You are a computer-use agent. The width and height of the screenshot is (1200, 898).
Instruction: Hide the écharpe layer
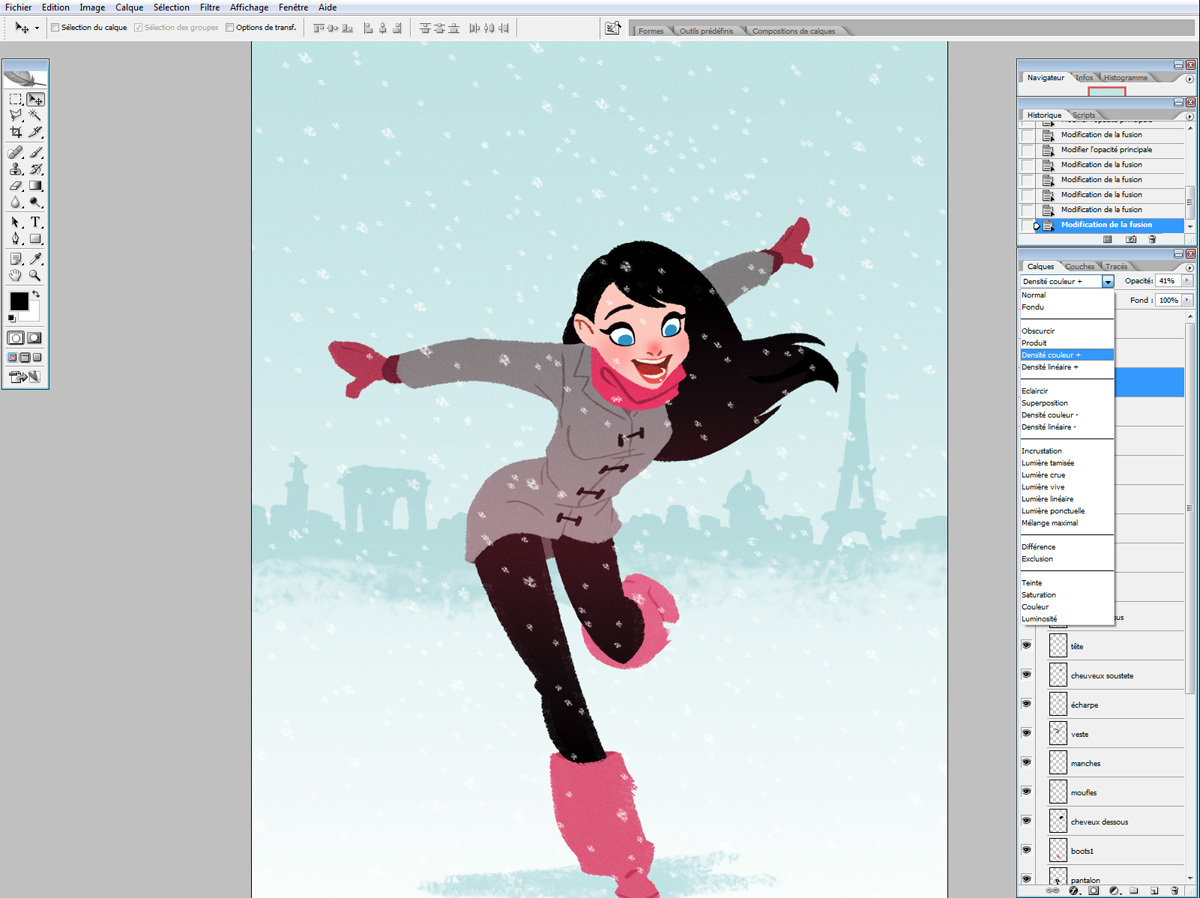point(1026,704)
